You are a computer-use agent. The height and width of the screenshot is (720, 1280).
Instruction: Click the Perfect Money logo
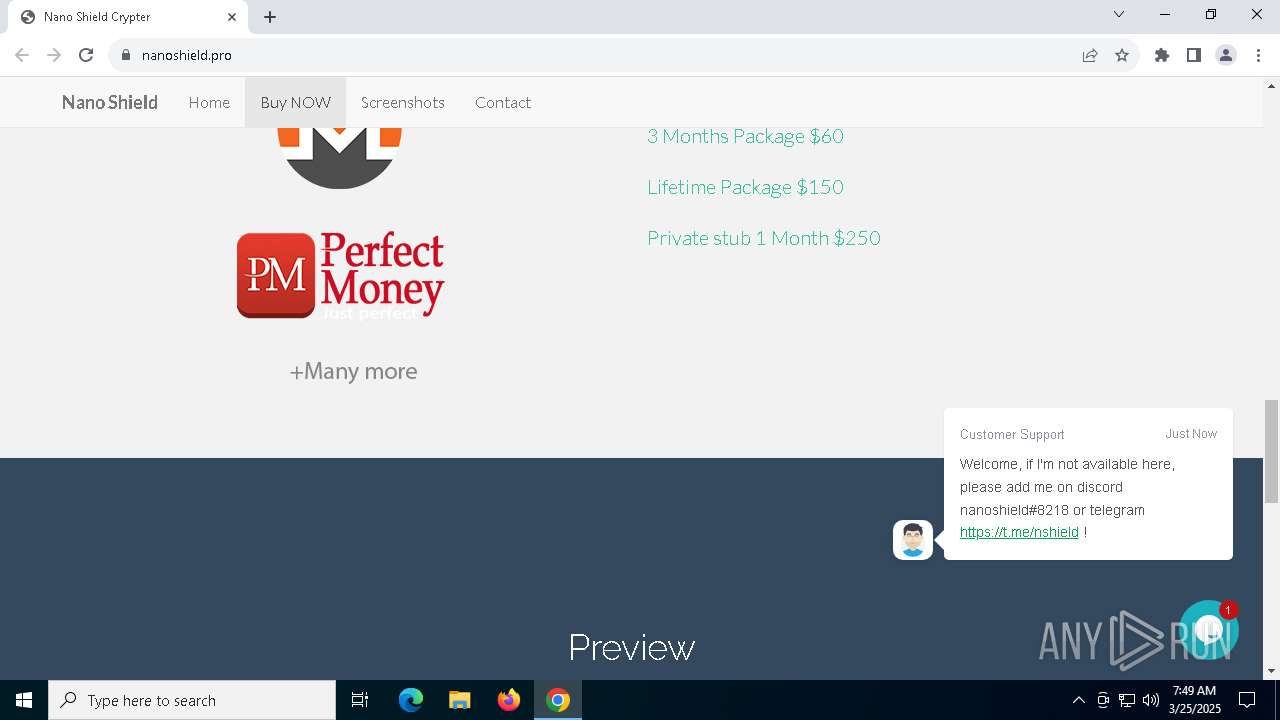pos(341,276)
